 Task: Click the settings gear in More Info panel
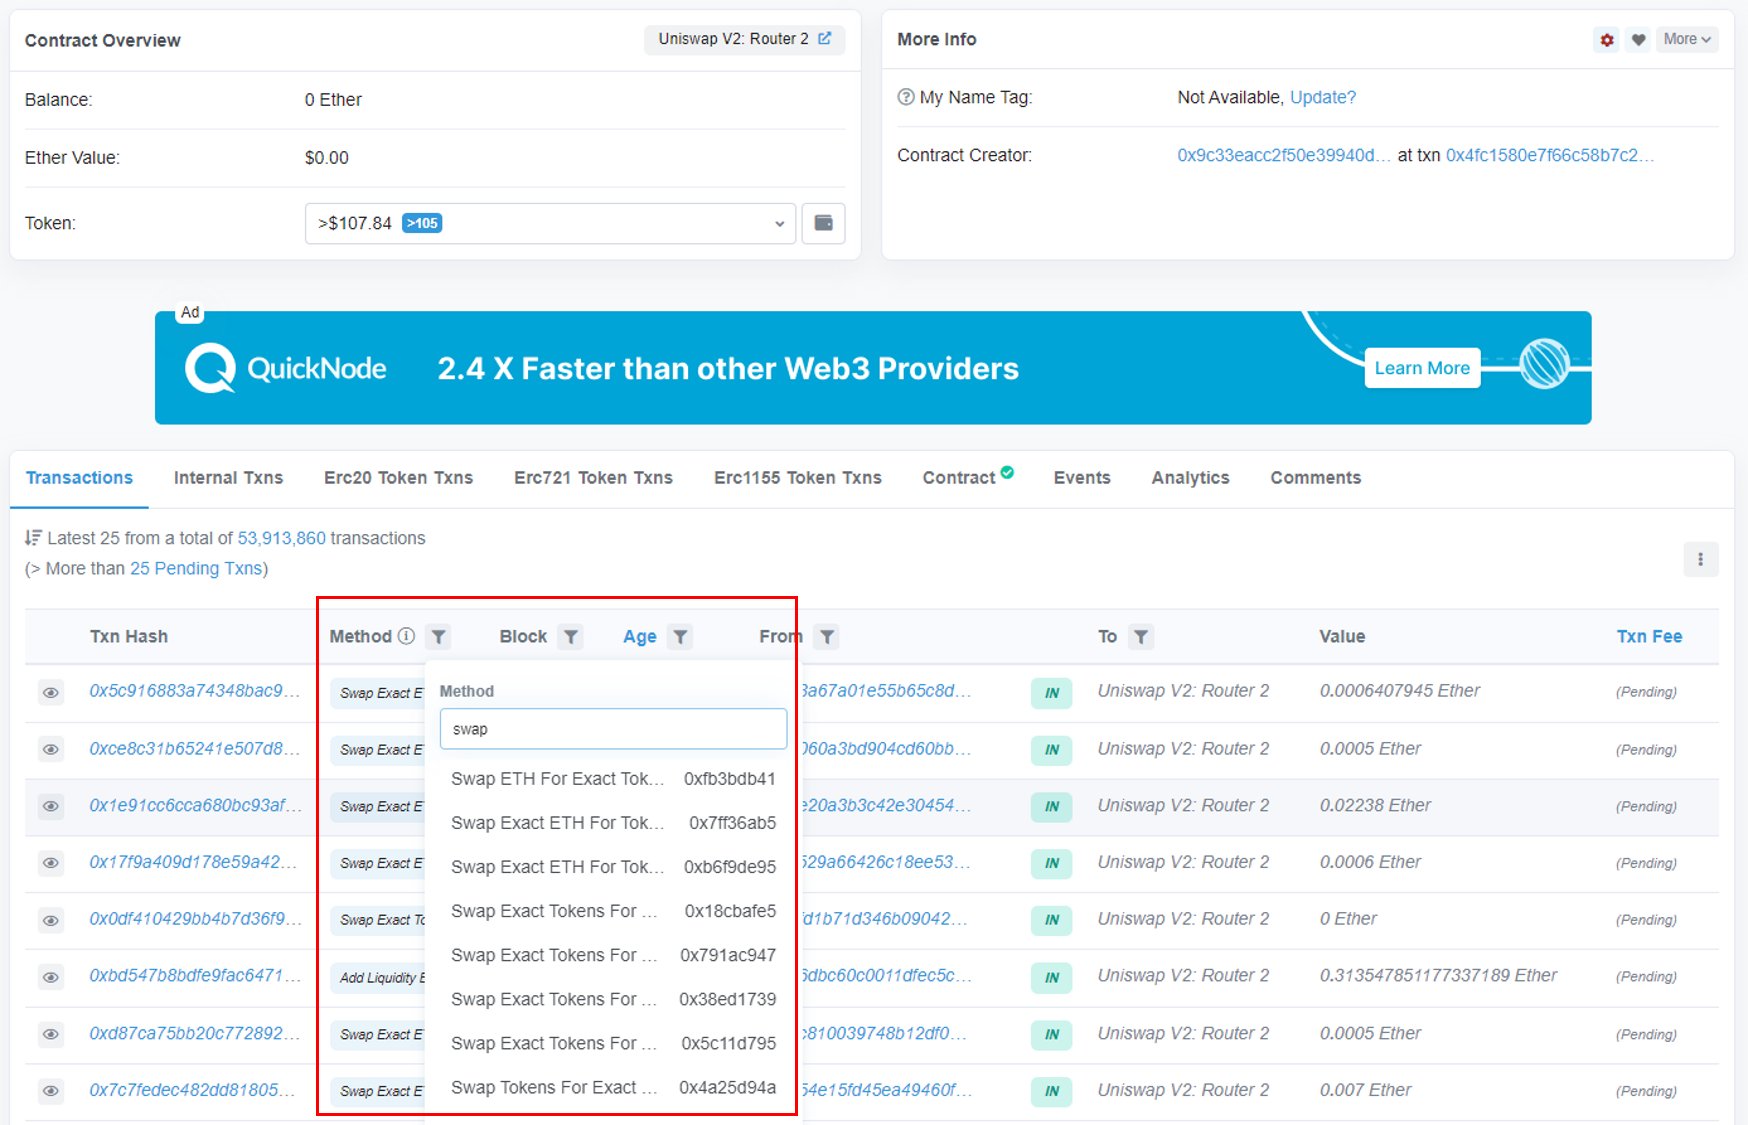1606,39
